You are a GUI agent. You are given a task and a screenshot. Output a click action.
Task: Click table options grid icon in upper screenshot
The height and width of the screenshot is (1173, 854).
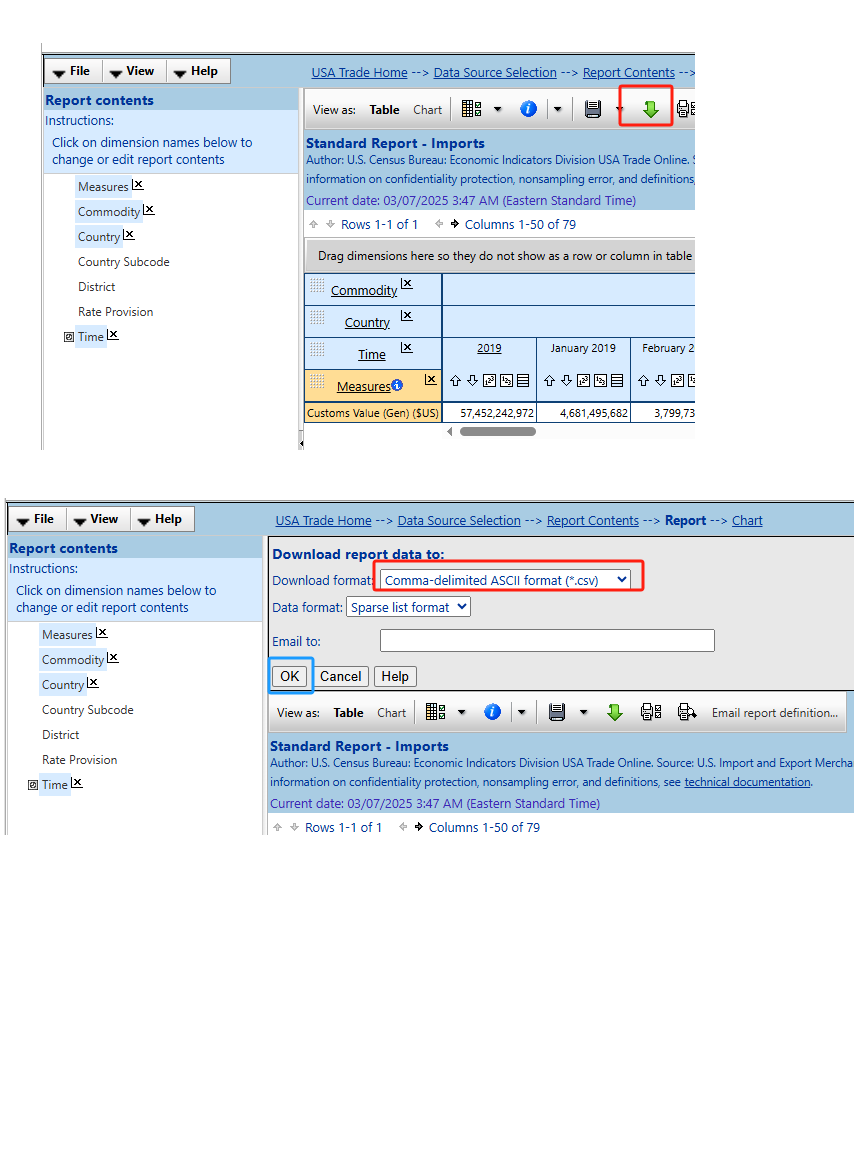[x=471, y=109]
